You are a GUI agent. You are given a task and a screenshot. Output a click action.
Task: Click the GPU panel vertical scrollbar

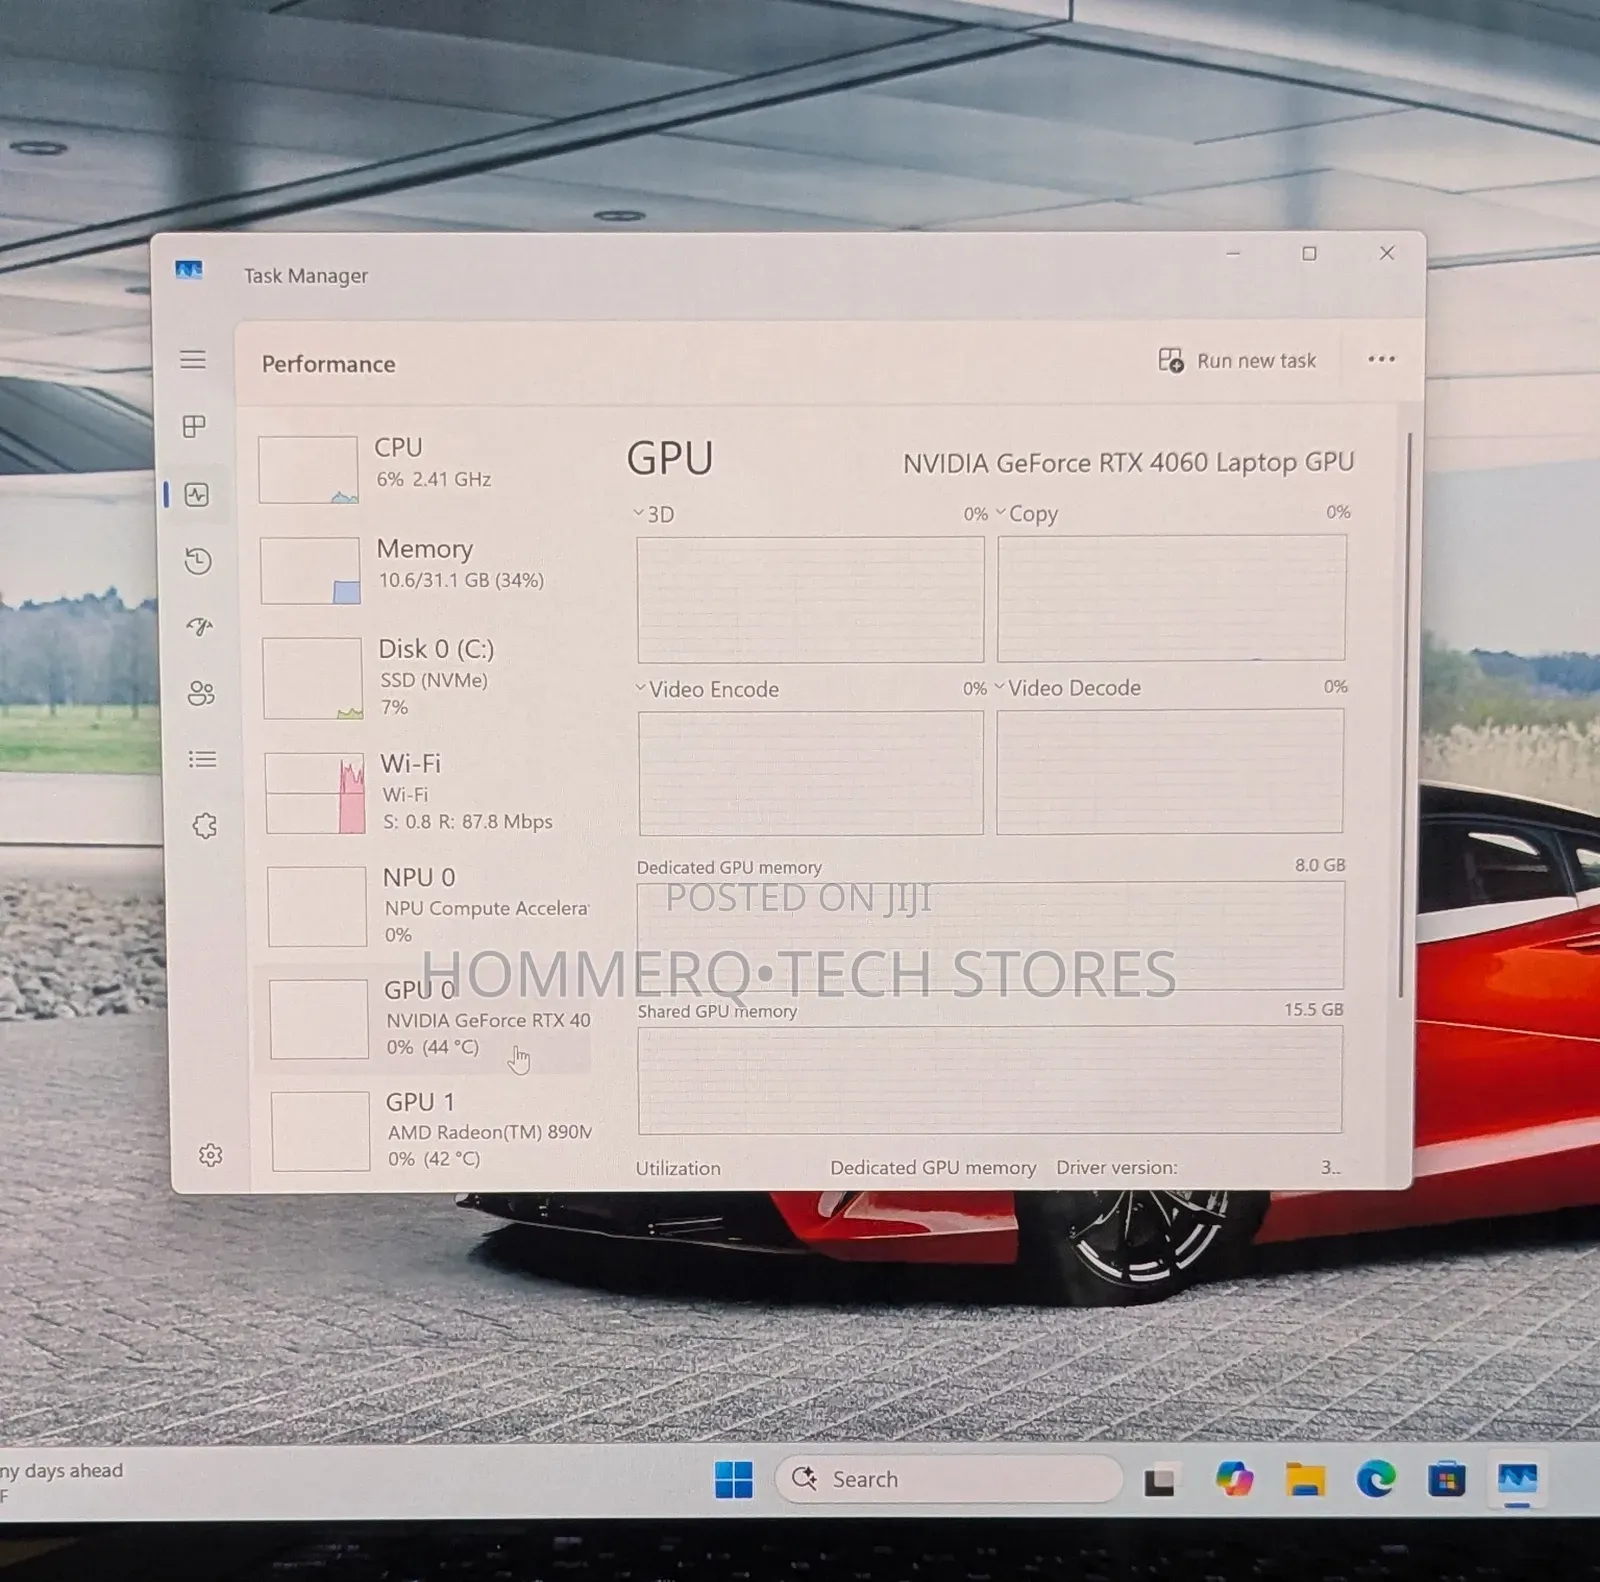[x=1404, y=715]
